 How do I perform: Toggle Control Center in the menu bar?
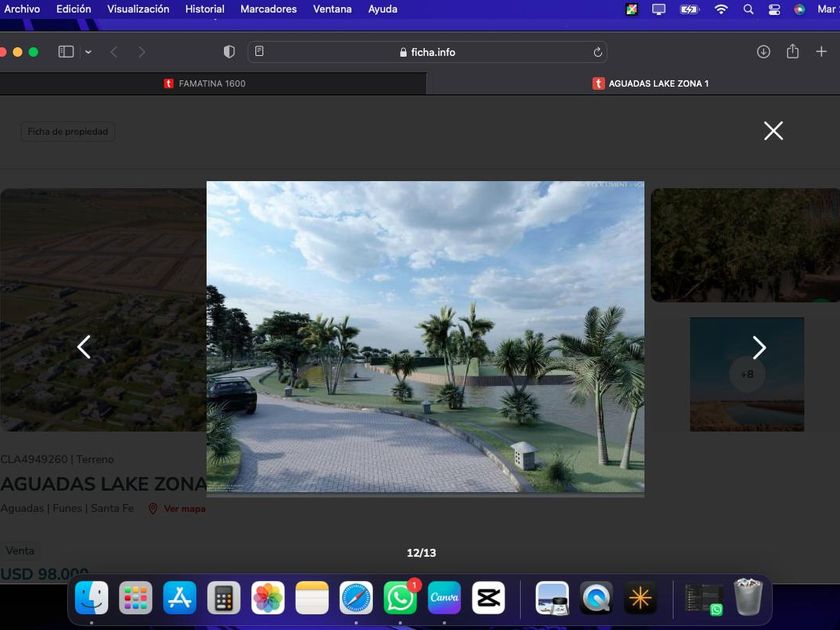point(774,9)
